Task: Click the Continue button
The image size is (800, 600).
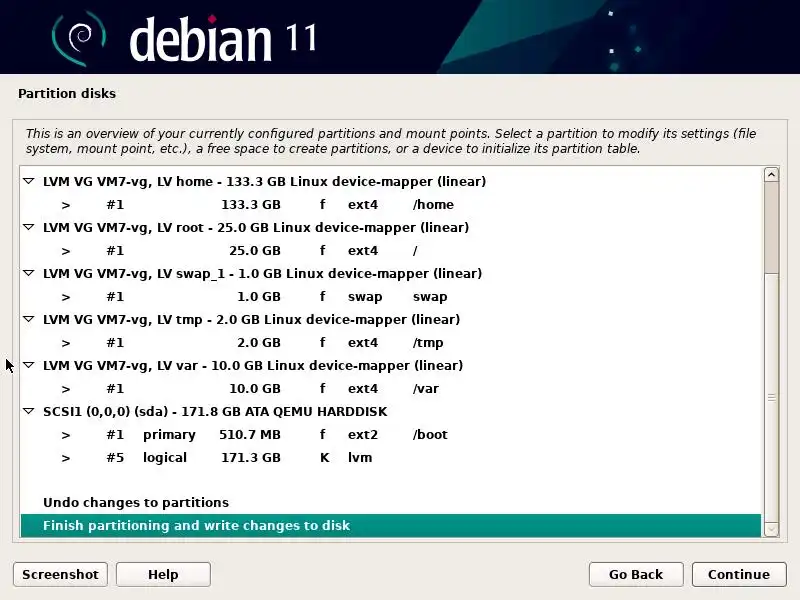Action: pos(739,574)
